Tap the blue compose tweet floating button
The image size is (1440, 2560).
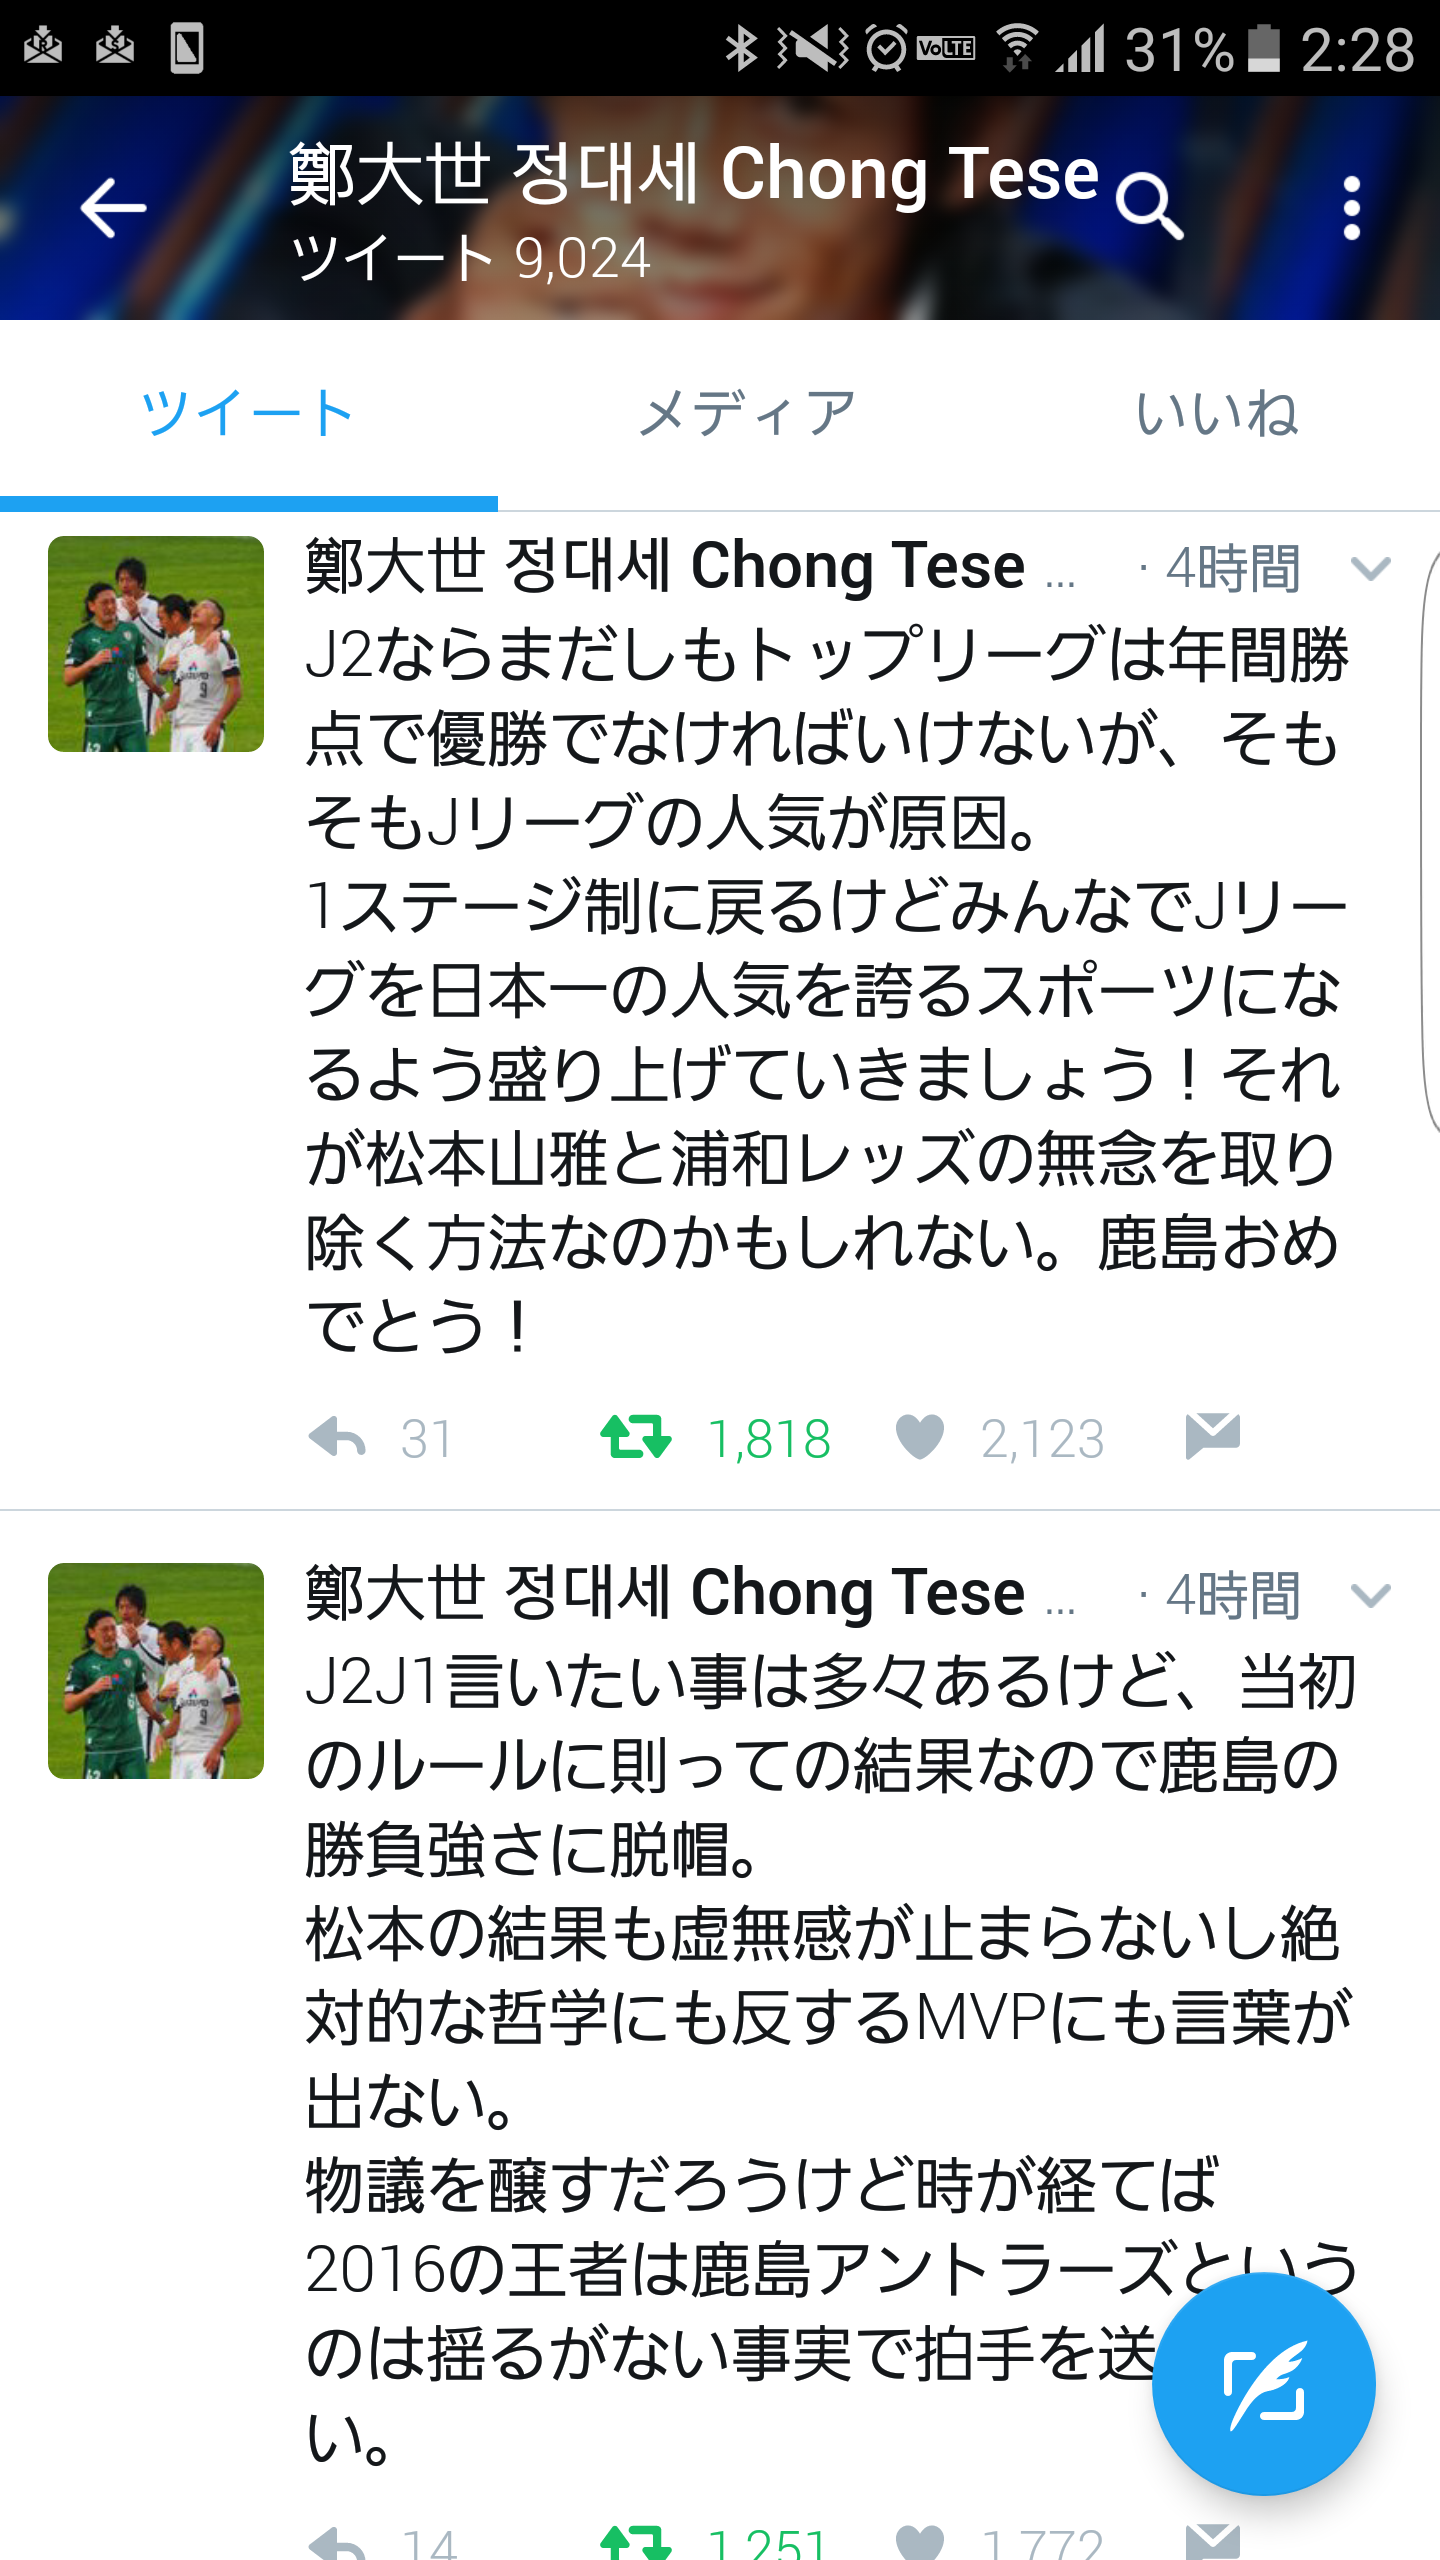click(1263, 2383)
